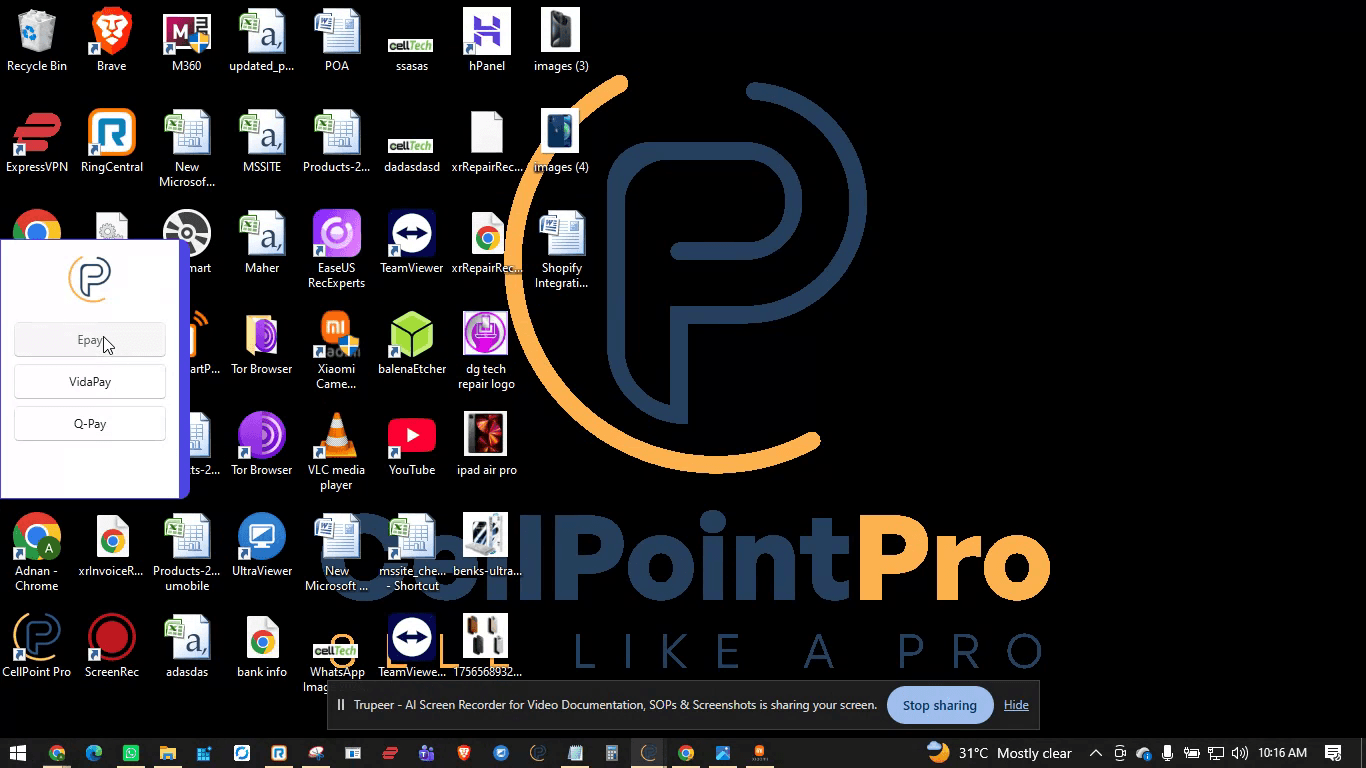Screen dimensions: 1366x768
Task: Open the Recycle Bin desktop icon
Action: 37,41
